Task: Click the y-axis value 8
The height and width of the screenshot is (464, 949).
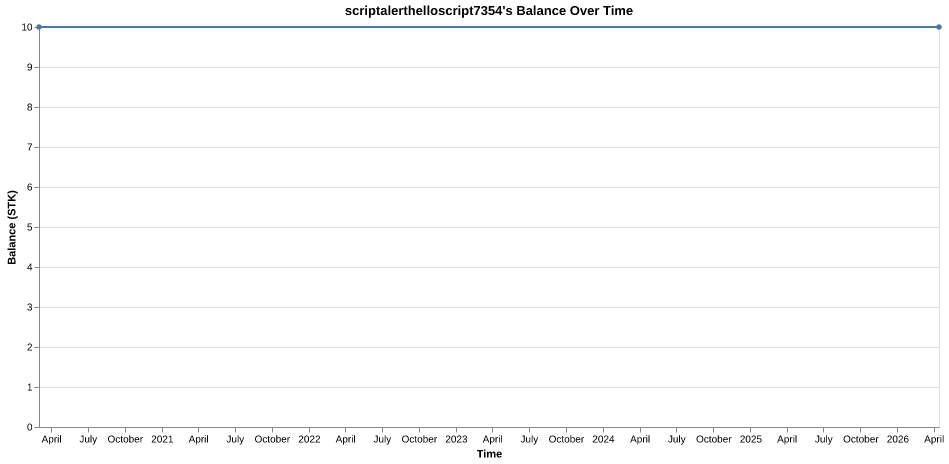Action: point(30,107)
